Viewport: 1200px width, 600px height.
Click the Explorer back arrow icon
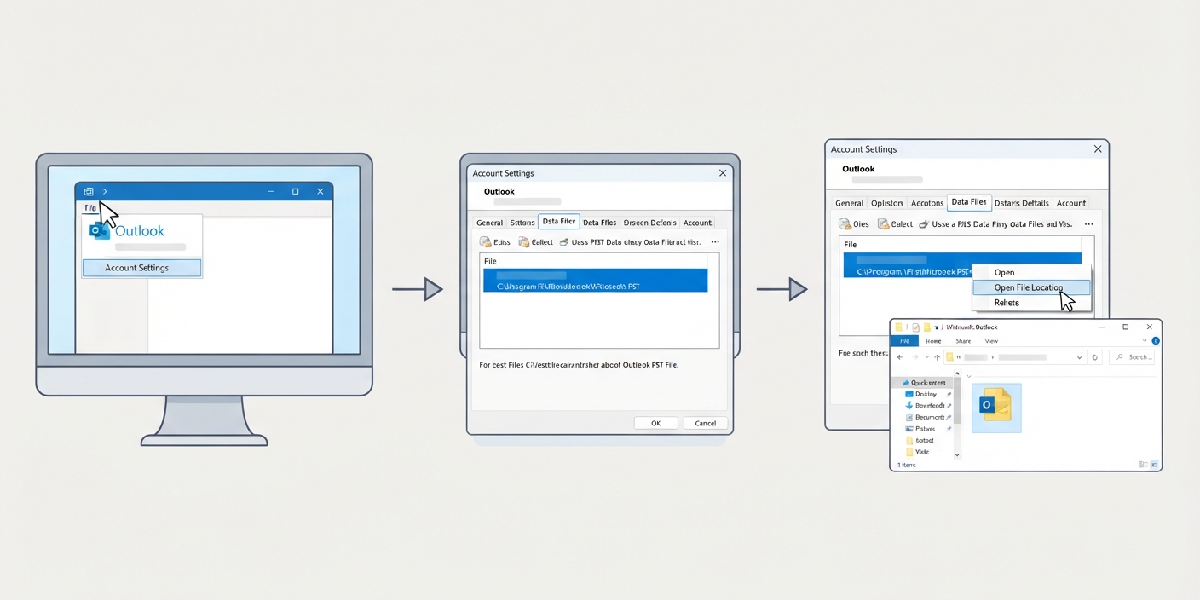click(900, 357)
